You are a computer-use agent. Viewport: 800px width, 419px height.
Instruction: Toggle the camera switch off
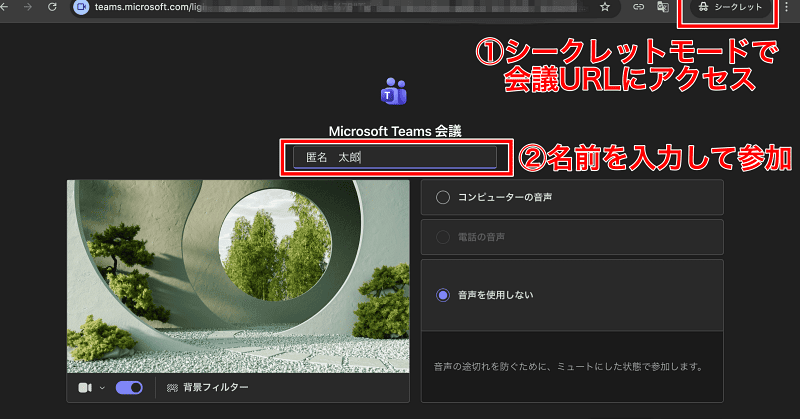point(129,387)
